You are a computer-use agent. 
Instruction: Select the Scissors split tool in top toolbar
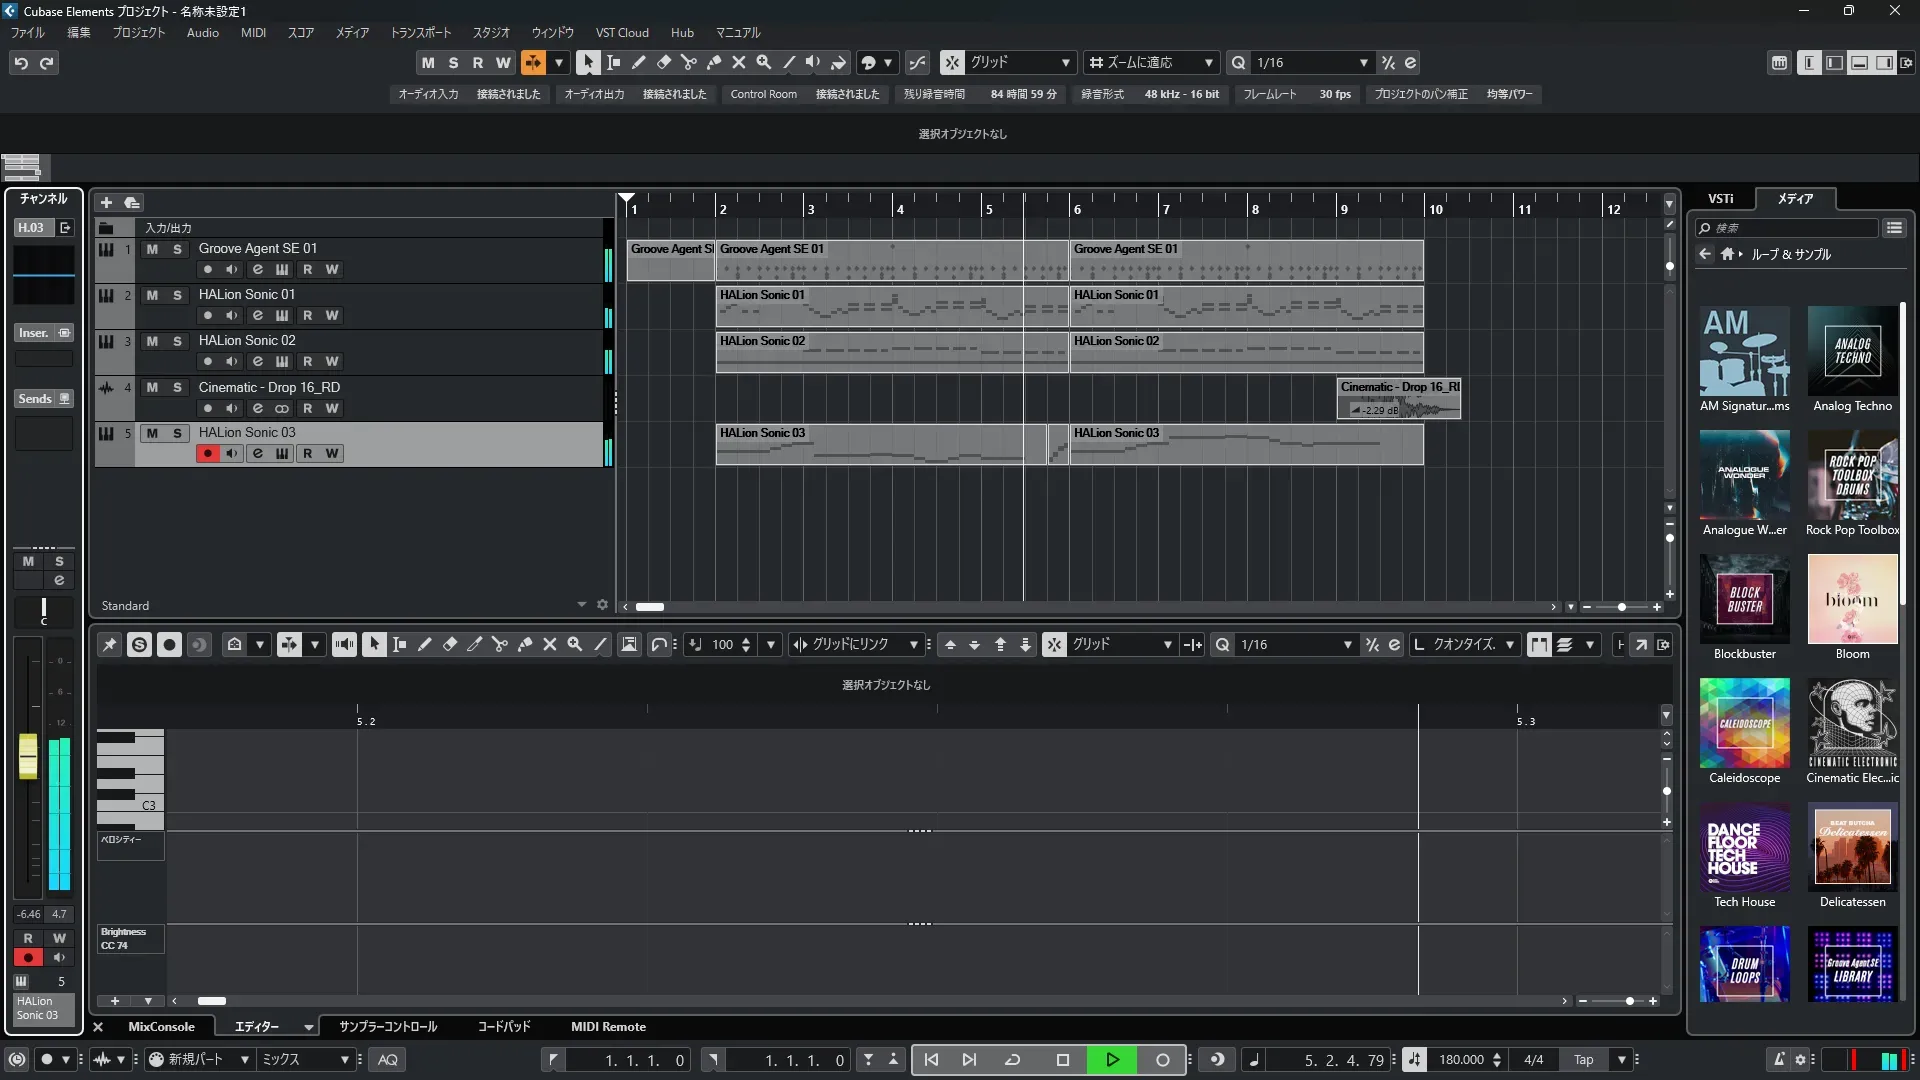[688, 62]
